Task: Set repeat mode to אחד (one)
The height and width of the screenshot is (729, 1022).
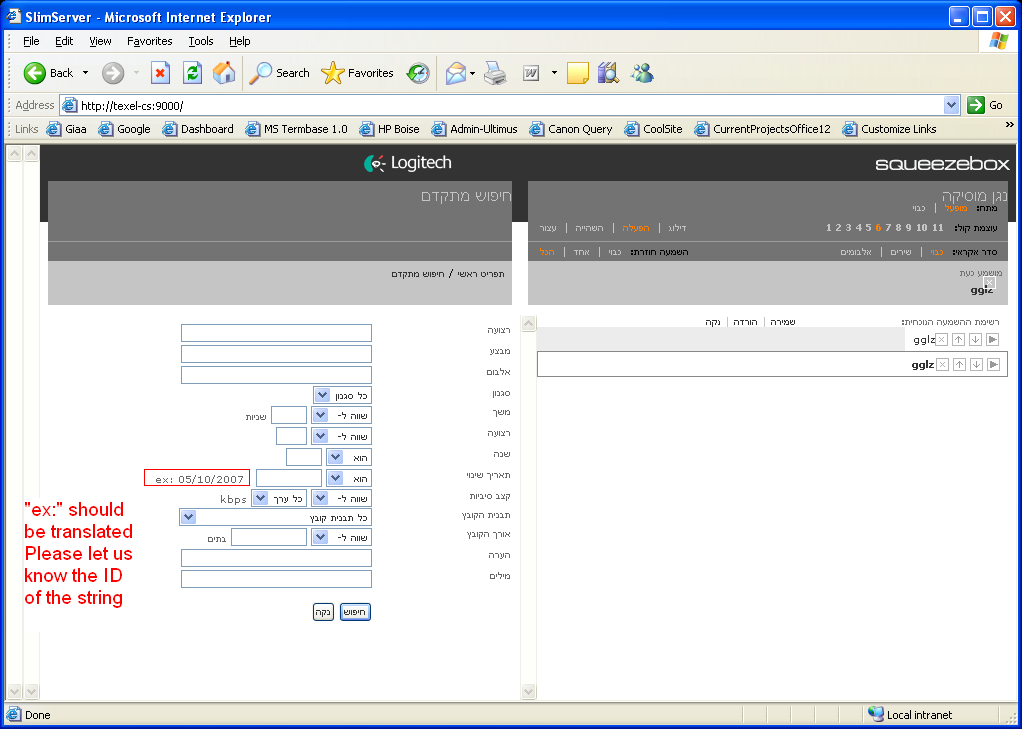Action: pyautogui.click(x=584, y=252)
